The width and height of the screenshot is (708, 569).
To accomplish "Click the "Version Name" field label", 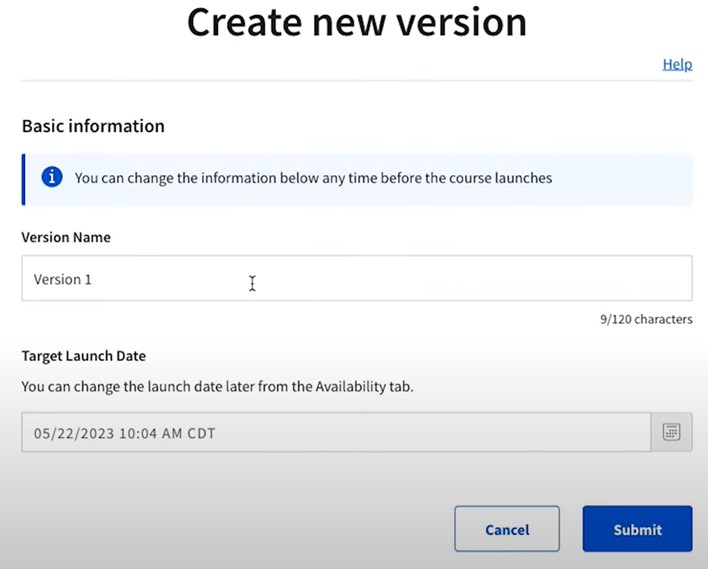I will click(66, 238).
